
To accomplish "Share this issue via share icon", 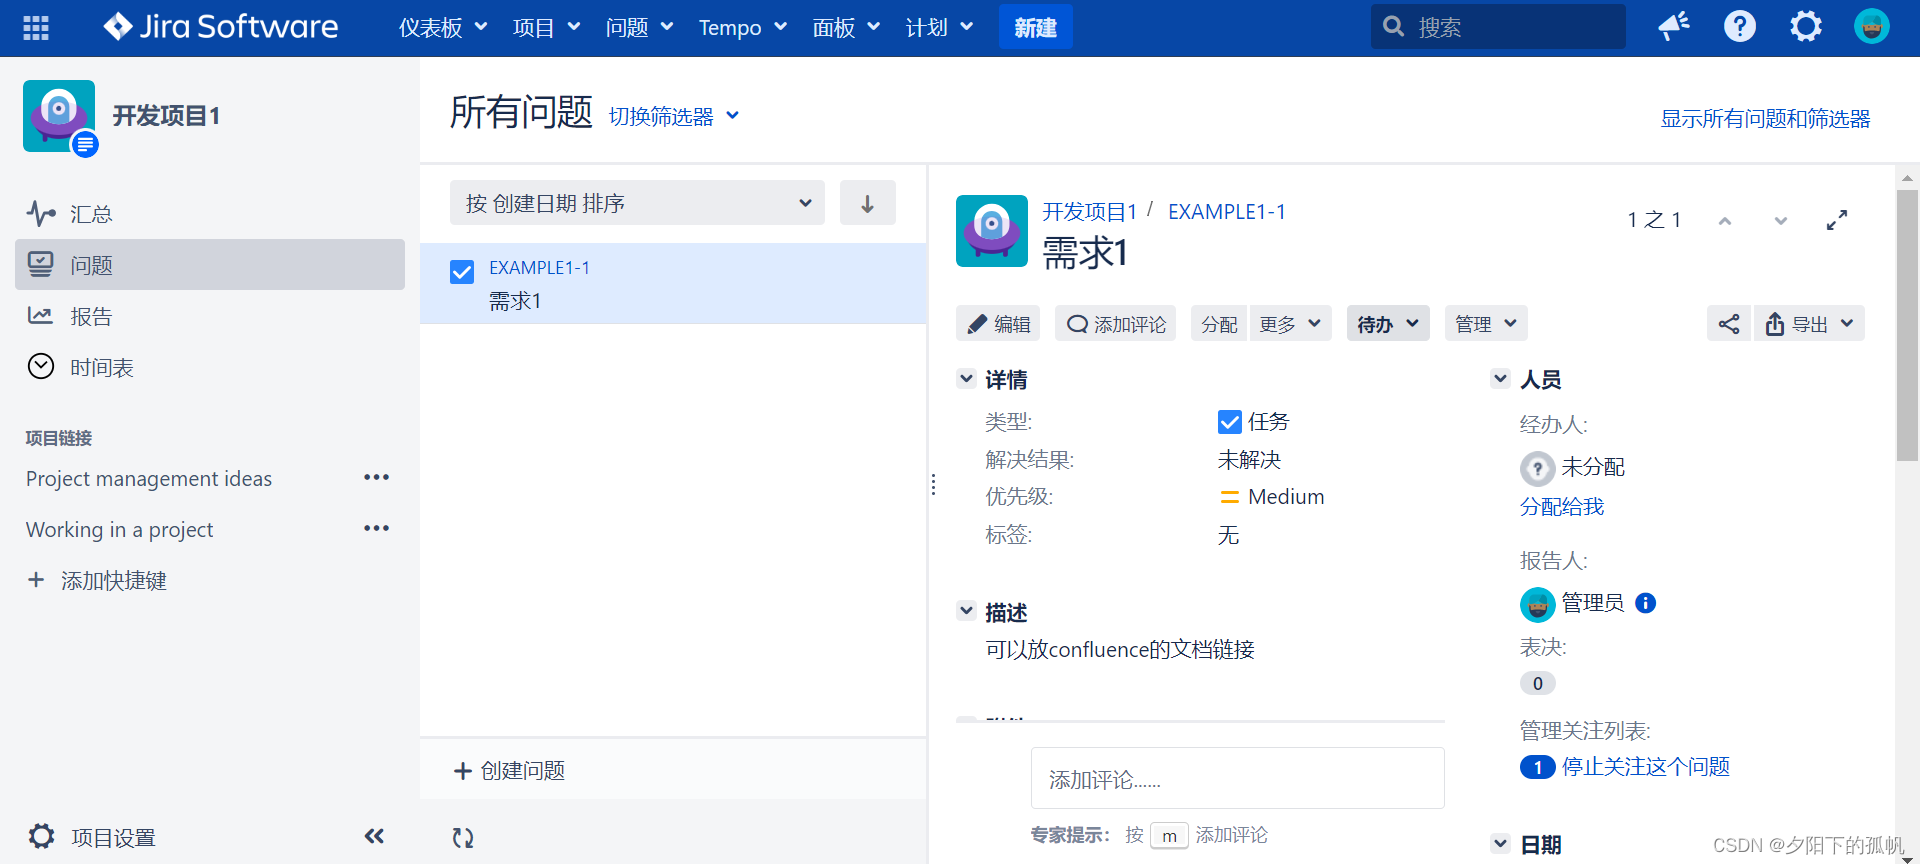I will coord(1729,324).
